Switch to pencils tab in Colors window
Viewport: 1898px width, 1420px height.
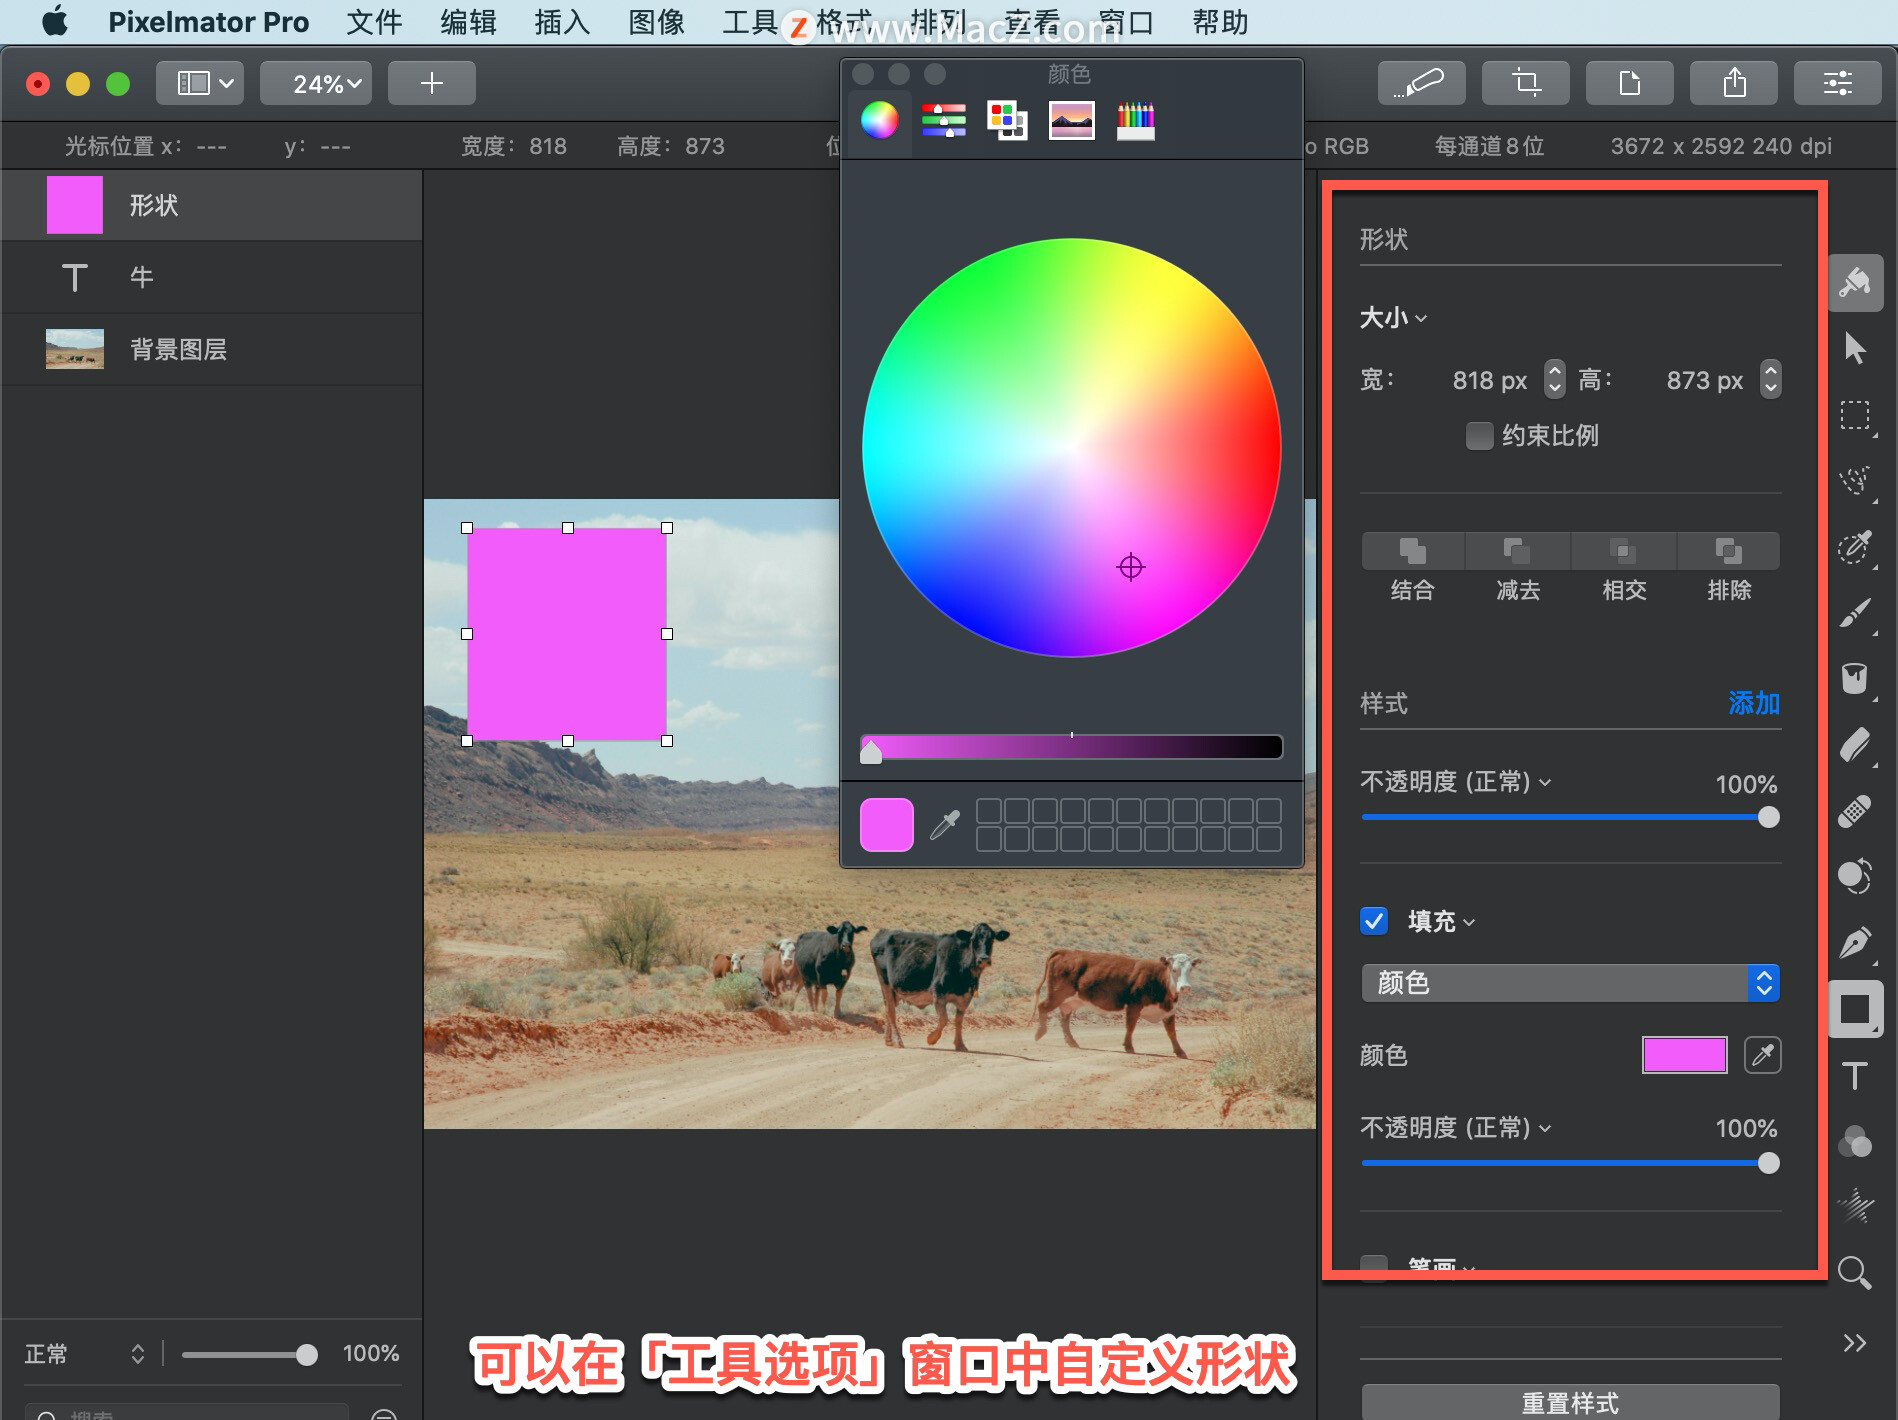(x=1135, y=120)
